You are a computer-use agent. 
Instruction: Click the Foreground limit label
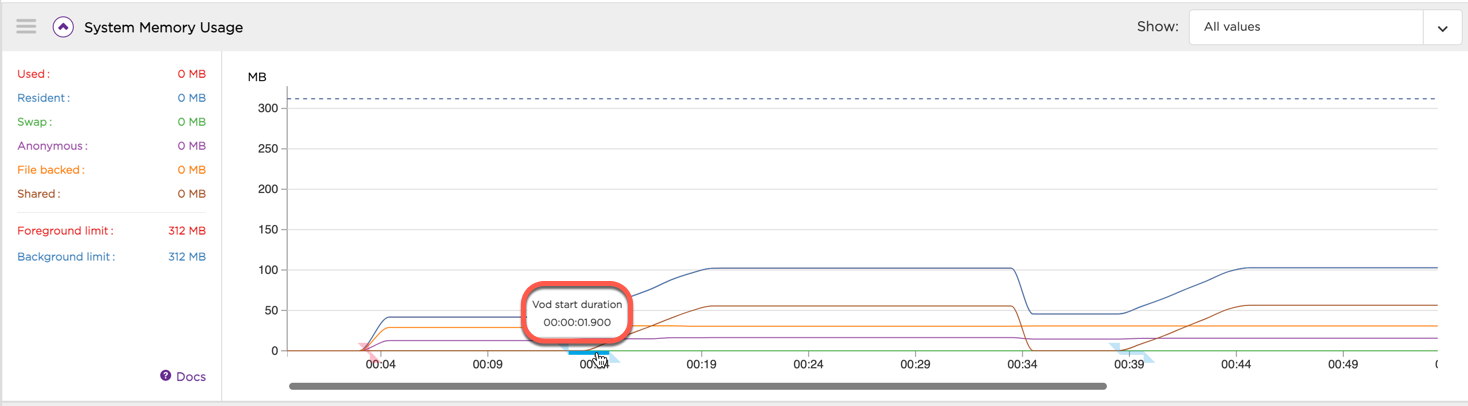[65, 231]
